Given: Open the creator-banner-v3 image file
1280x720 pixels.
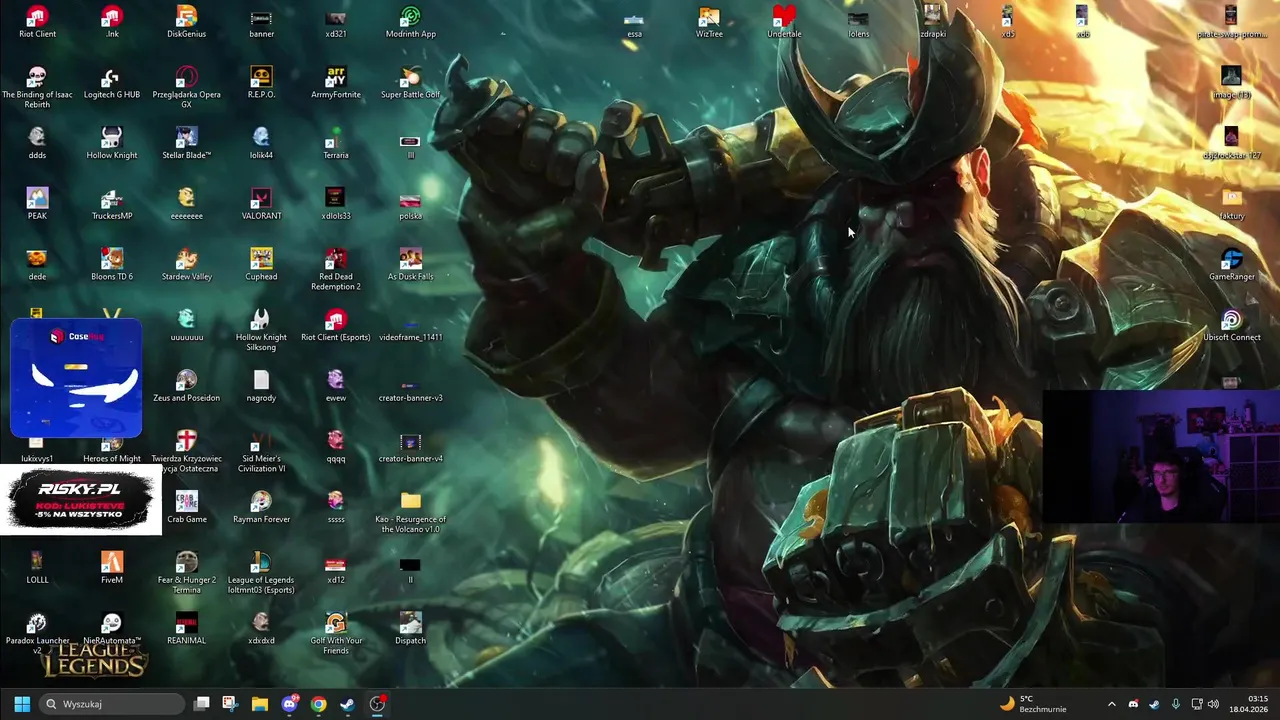Looking at the screenshot, I should pos(410,391).
